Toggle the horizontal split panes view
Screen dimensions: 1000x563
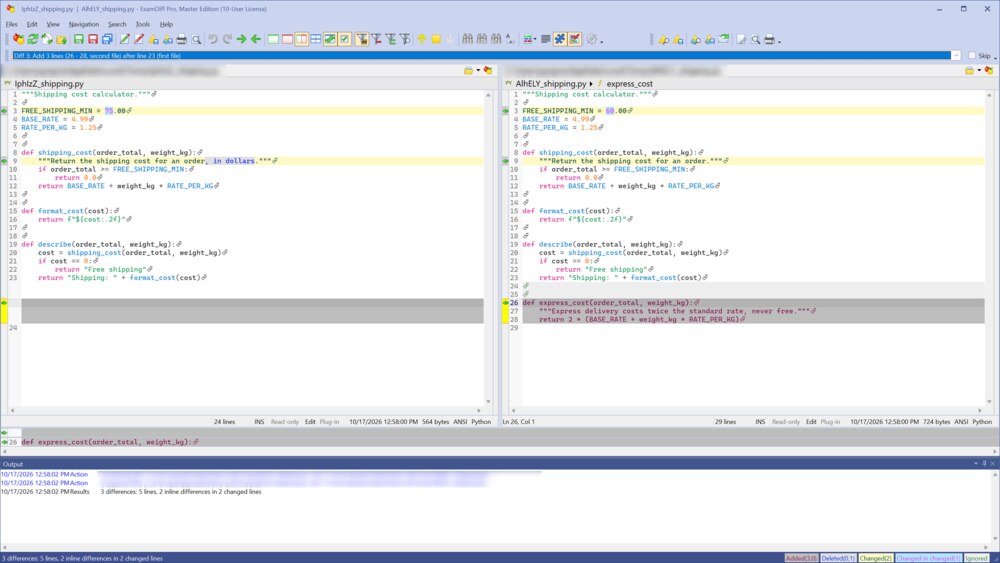[x=316, y=40]
